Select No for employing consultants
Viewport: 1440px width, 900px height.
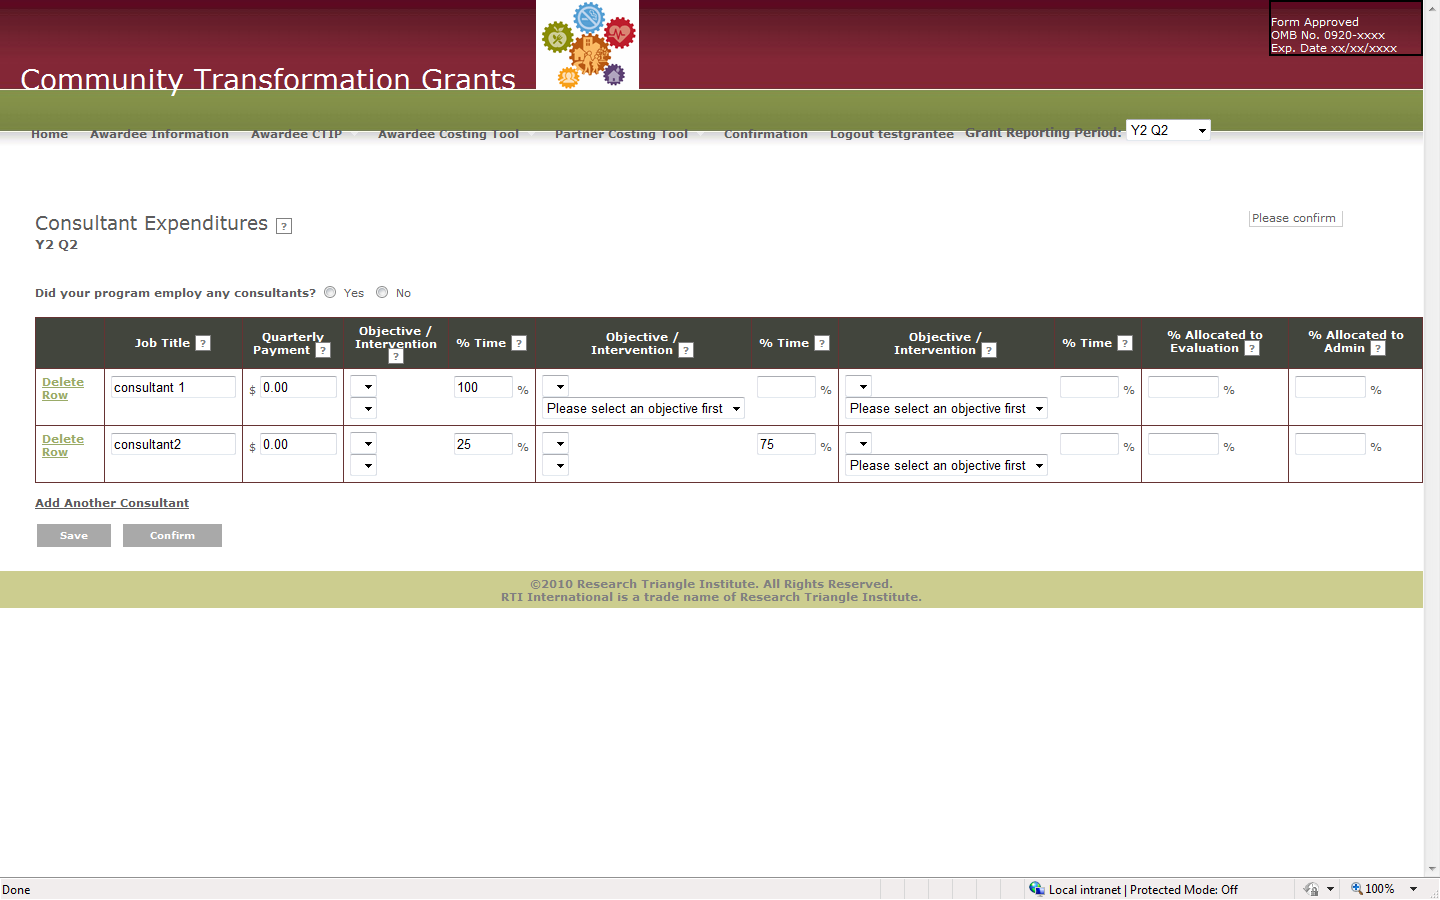[x=382, y=293]
